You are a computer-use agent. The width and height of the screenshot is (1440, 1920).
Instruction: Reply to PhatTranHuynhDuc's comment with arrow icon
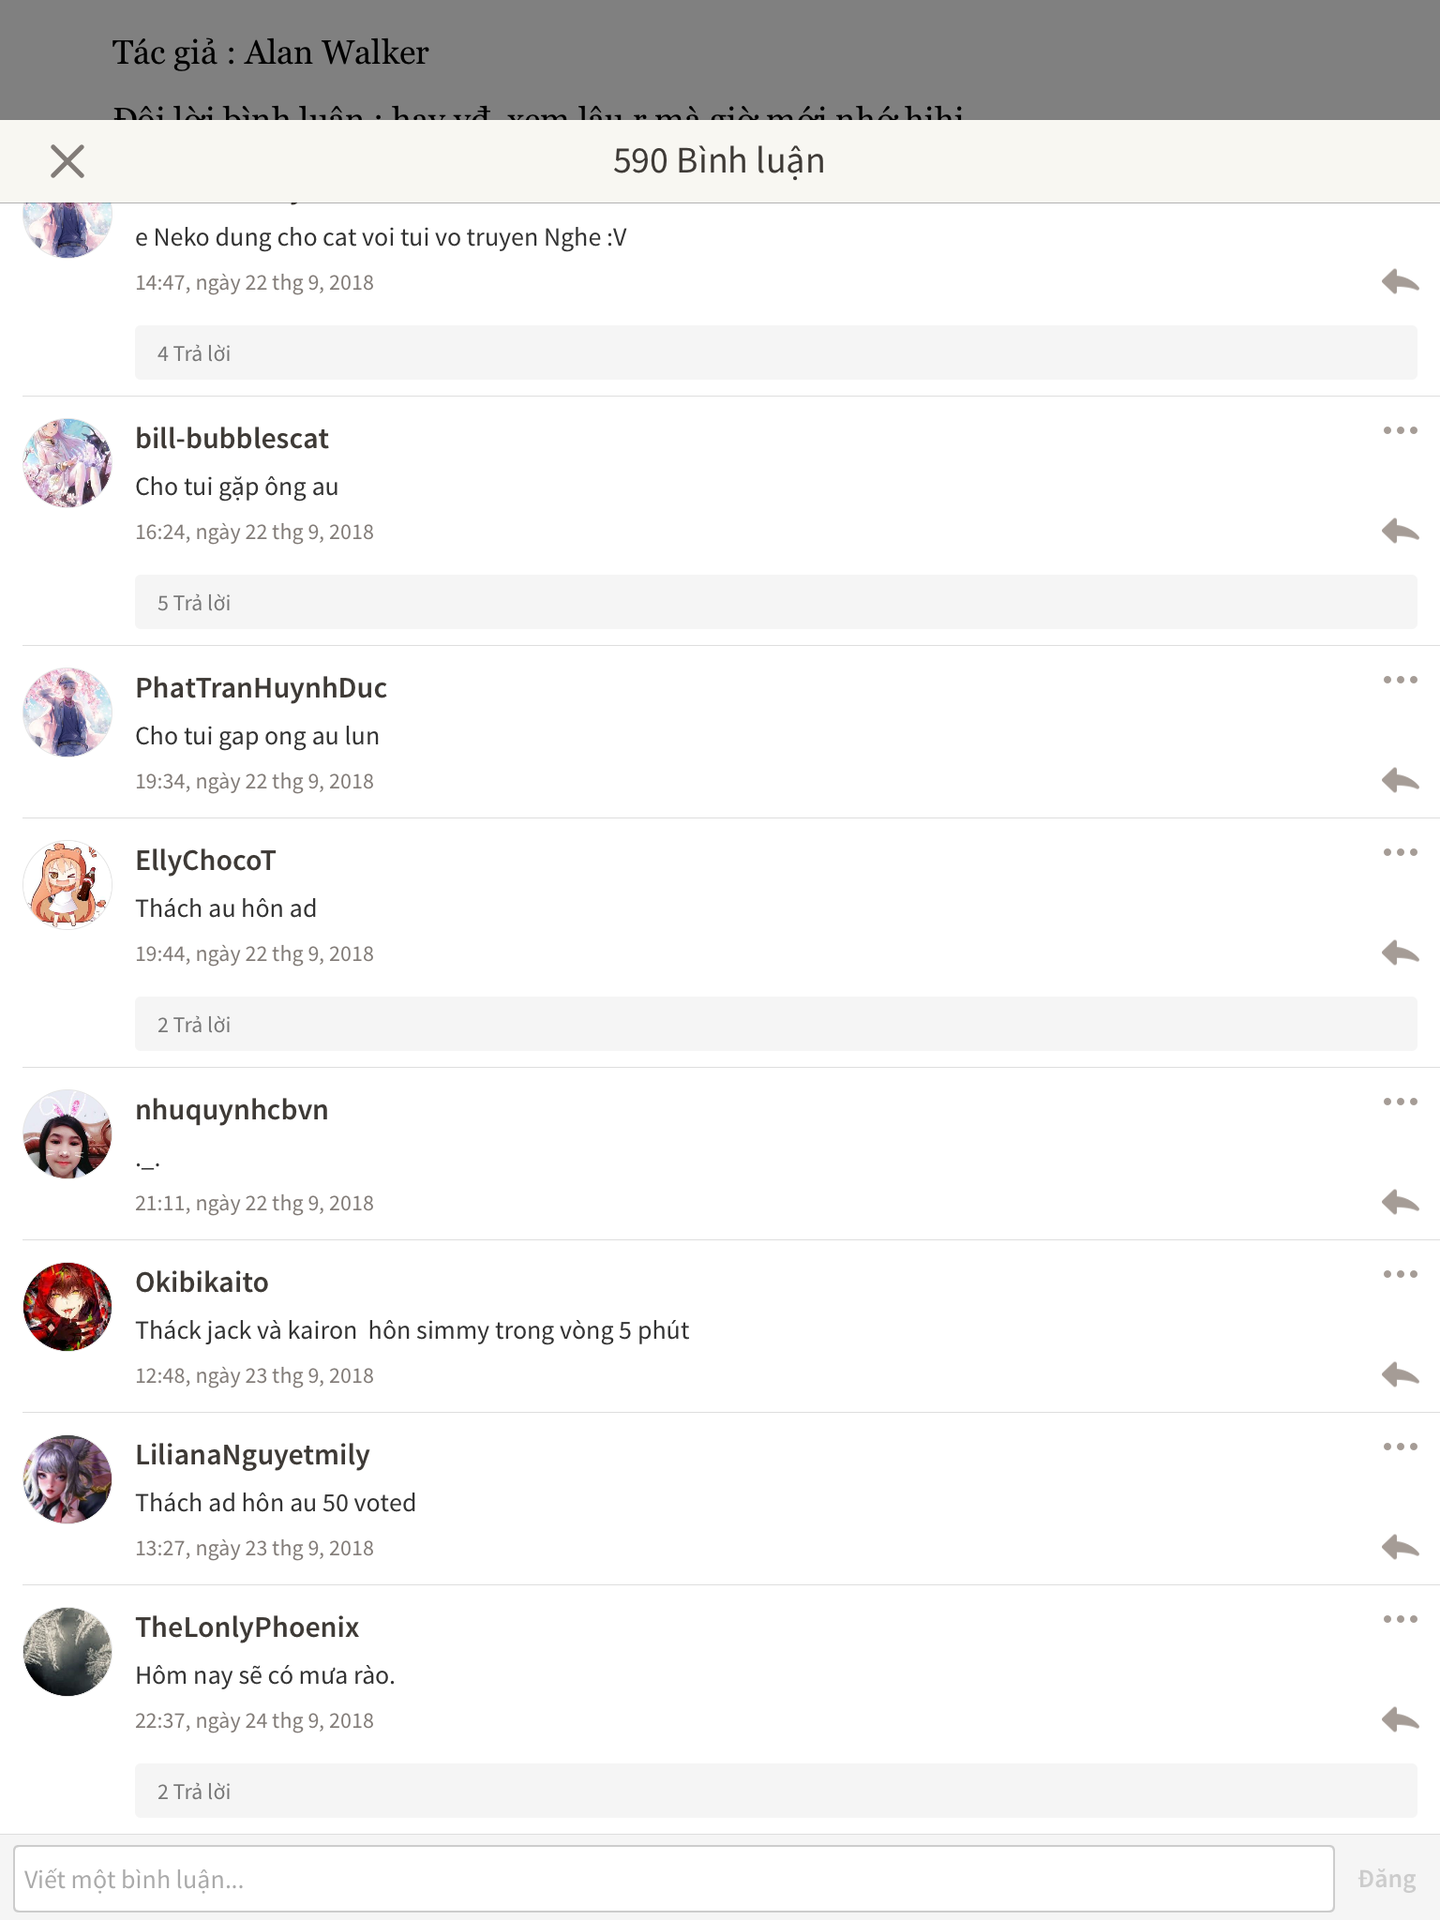[x=1400, y=780]
